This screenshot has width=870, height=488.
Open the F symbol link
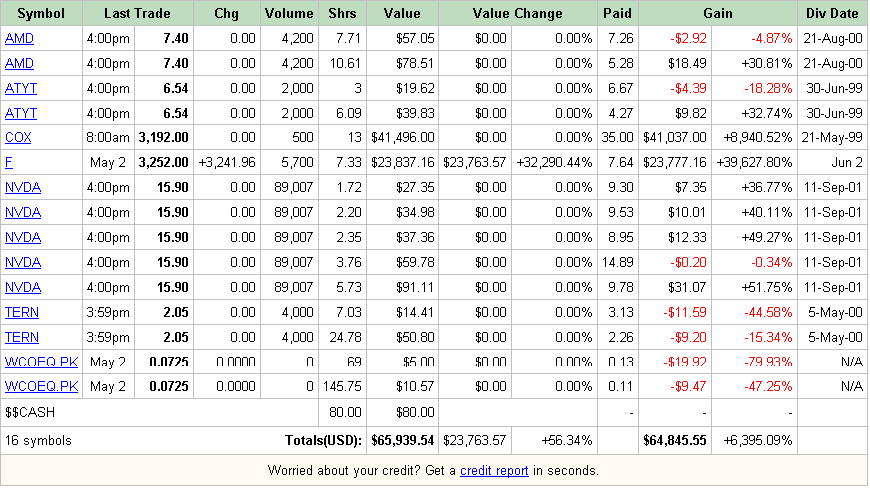click(x=8, y=162)
